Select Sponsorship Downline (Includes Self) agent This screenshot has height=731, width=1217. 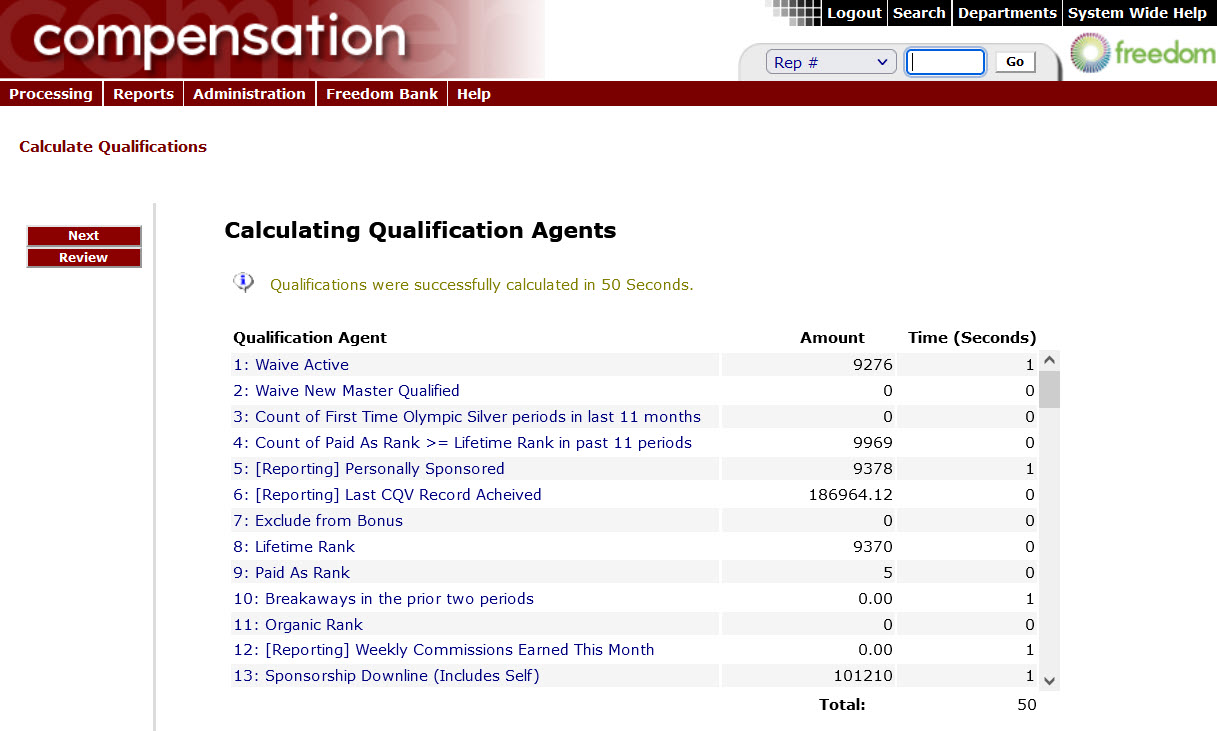(x=401, y=676)
